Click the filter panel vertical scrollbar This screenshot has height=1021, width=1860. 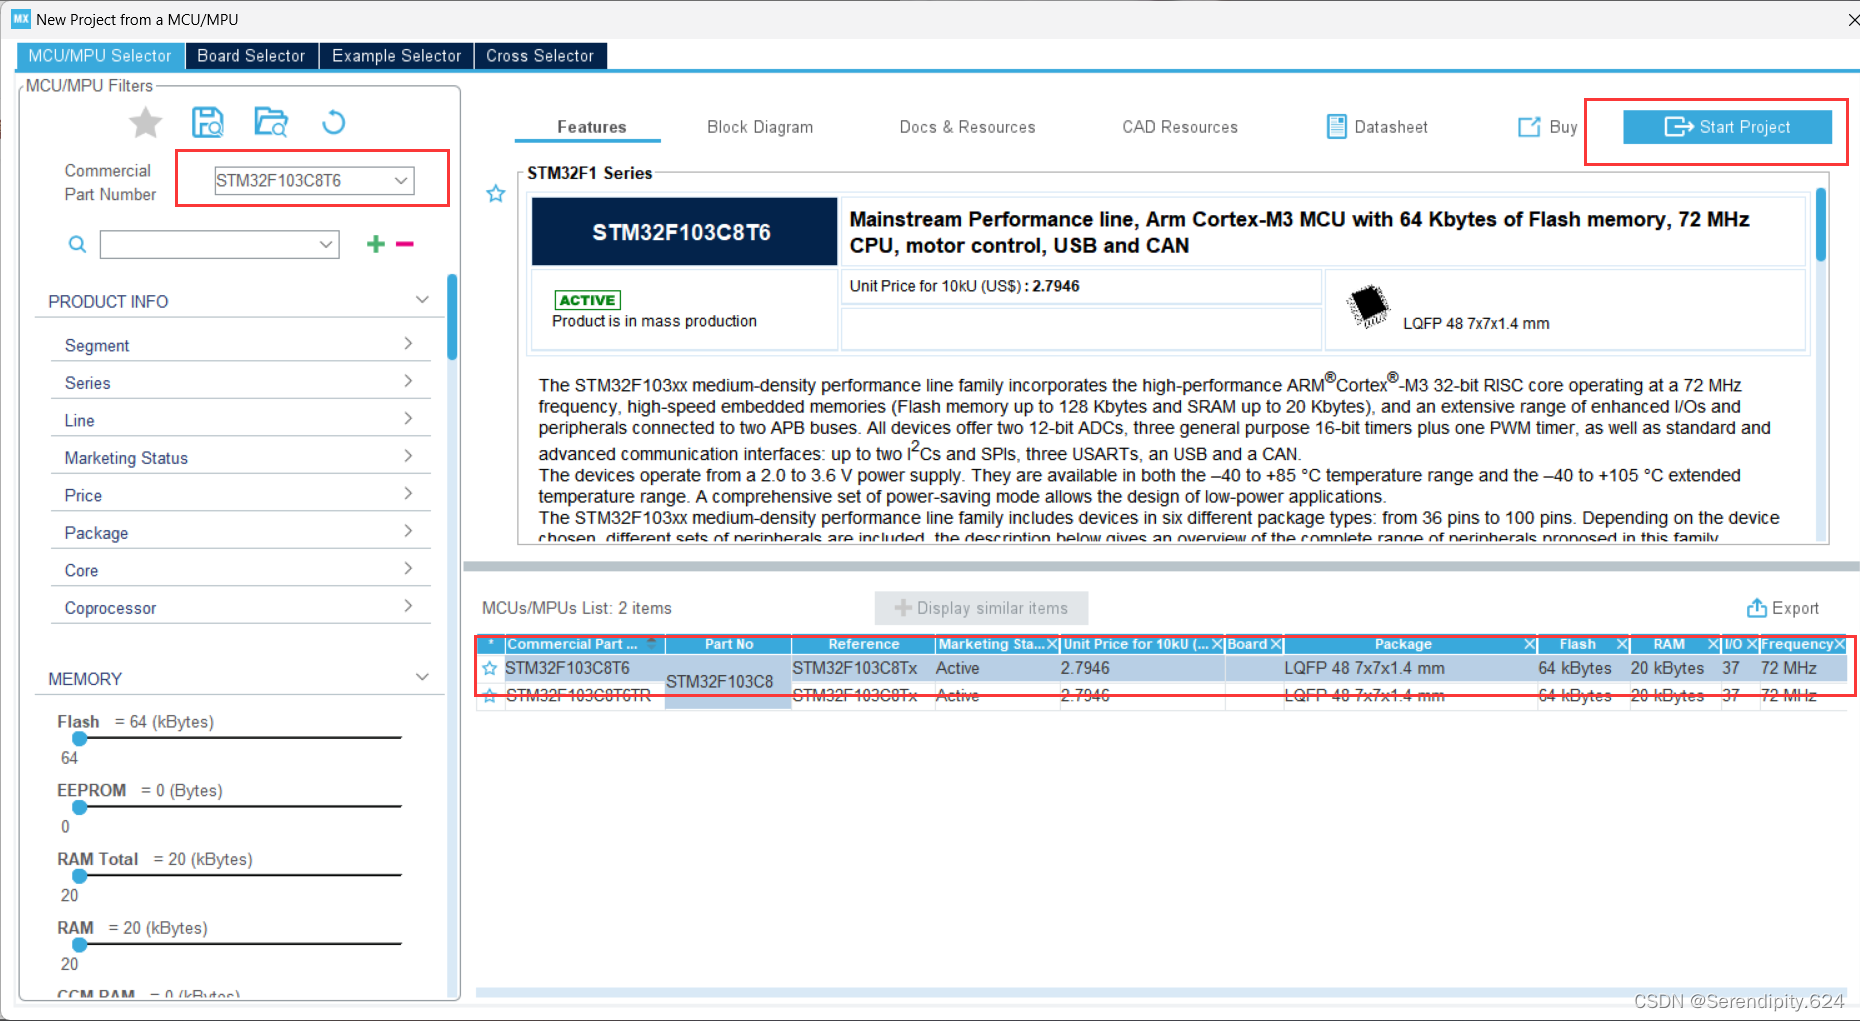(x=452, y=317)
